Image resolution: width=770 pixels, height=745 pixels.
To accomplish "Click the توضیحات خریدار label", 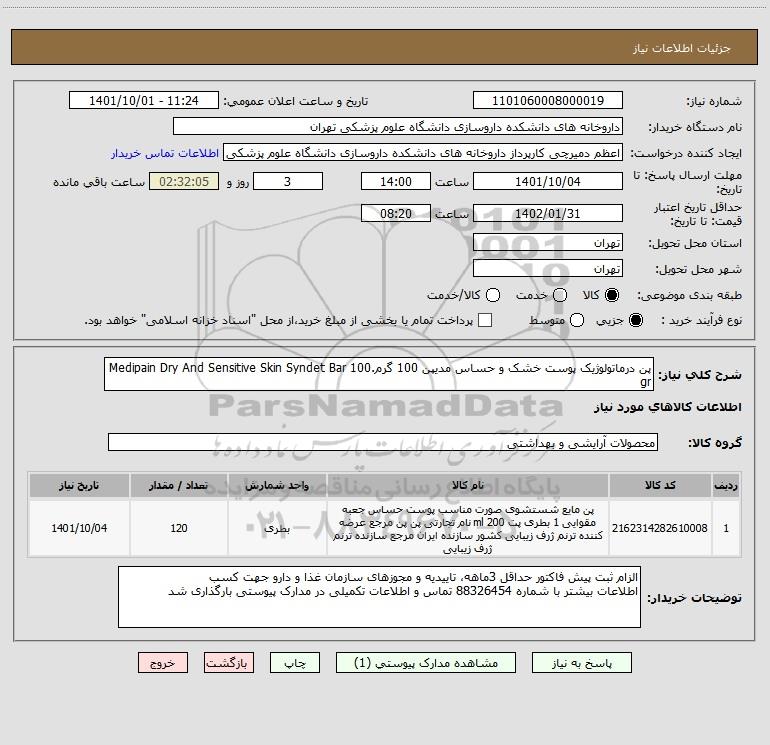I will pos(694,598).
